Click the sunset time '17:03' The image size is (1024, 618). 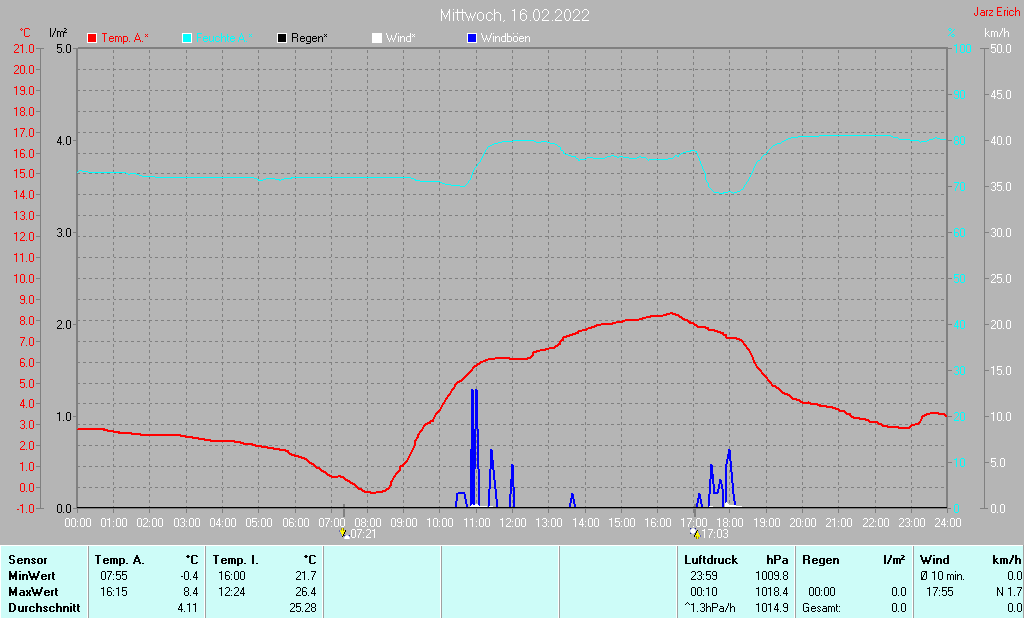tap(714, 534)
